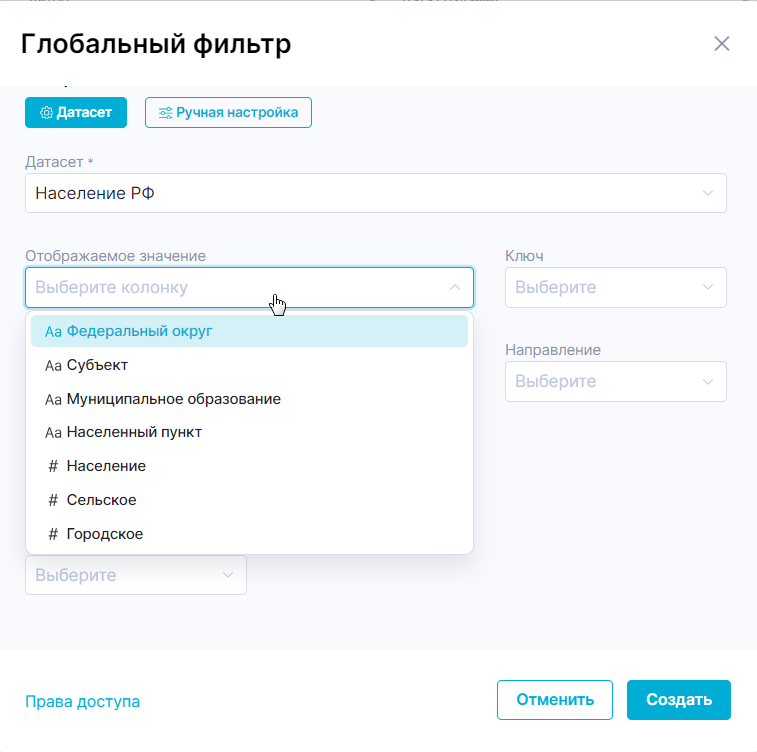Expand the Направление dropdown
Screen dimensions: 757x752
615,382
